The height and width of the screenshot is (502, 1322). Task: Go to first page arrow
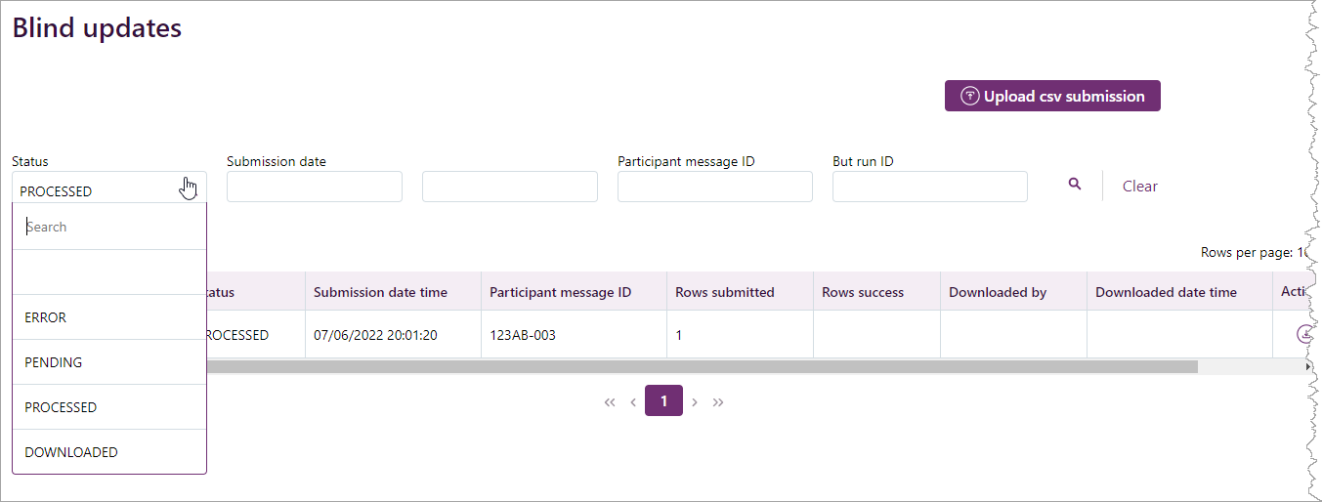coord(609,402)
